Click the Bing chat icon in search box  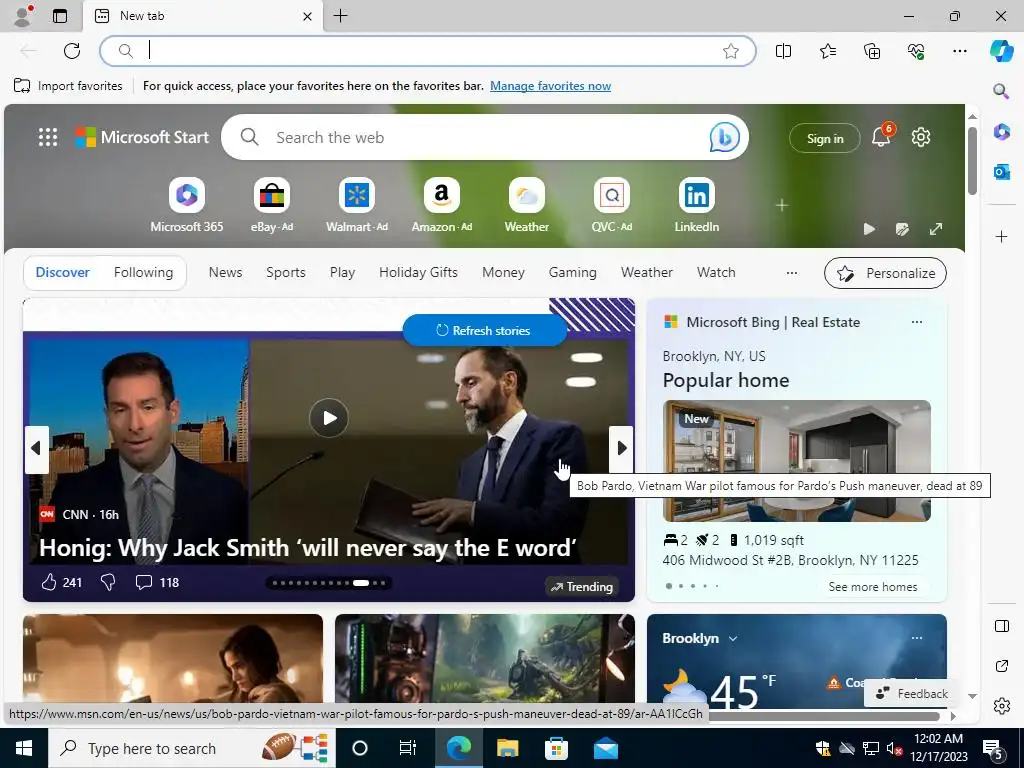point(724,137)
